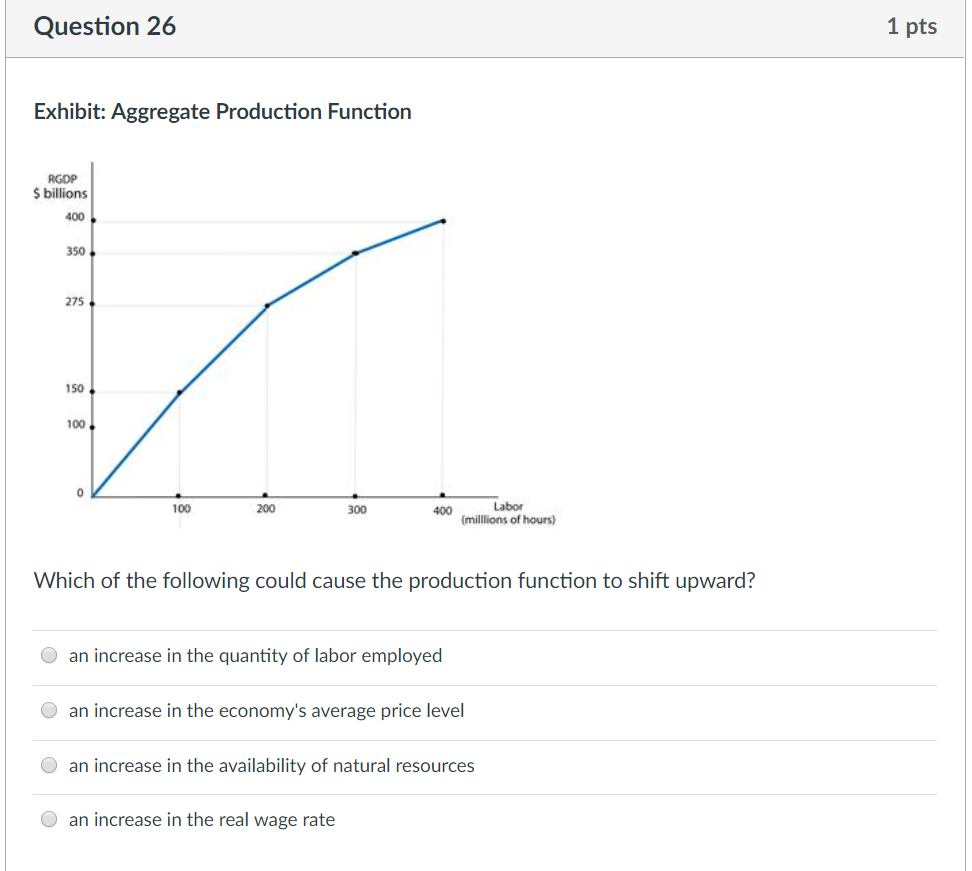Click the 300 labor hours tick label
The width and height of the screenshot is (972, 871).
(x=356, y=508)
